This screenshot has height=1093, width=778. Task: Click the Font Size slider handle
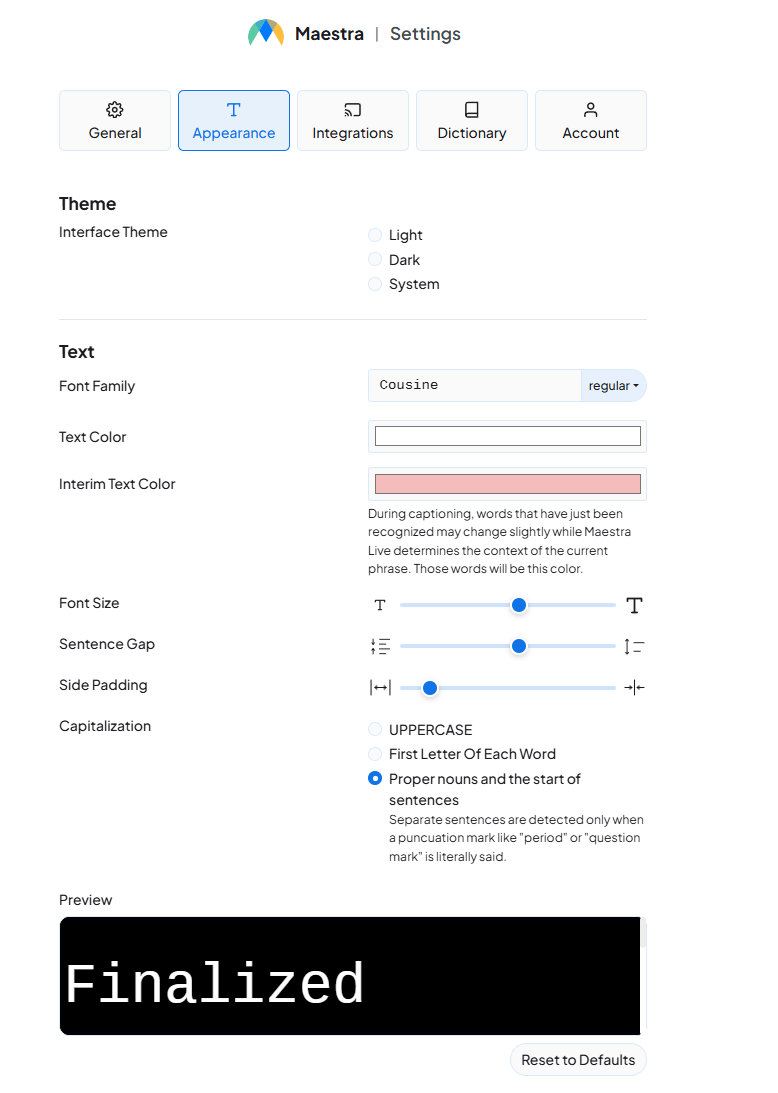(x=519, y=605)
